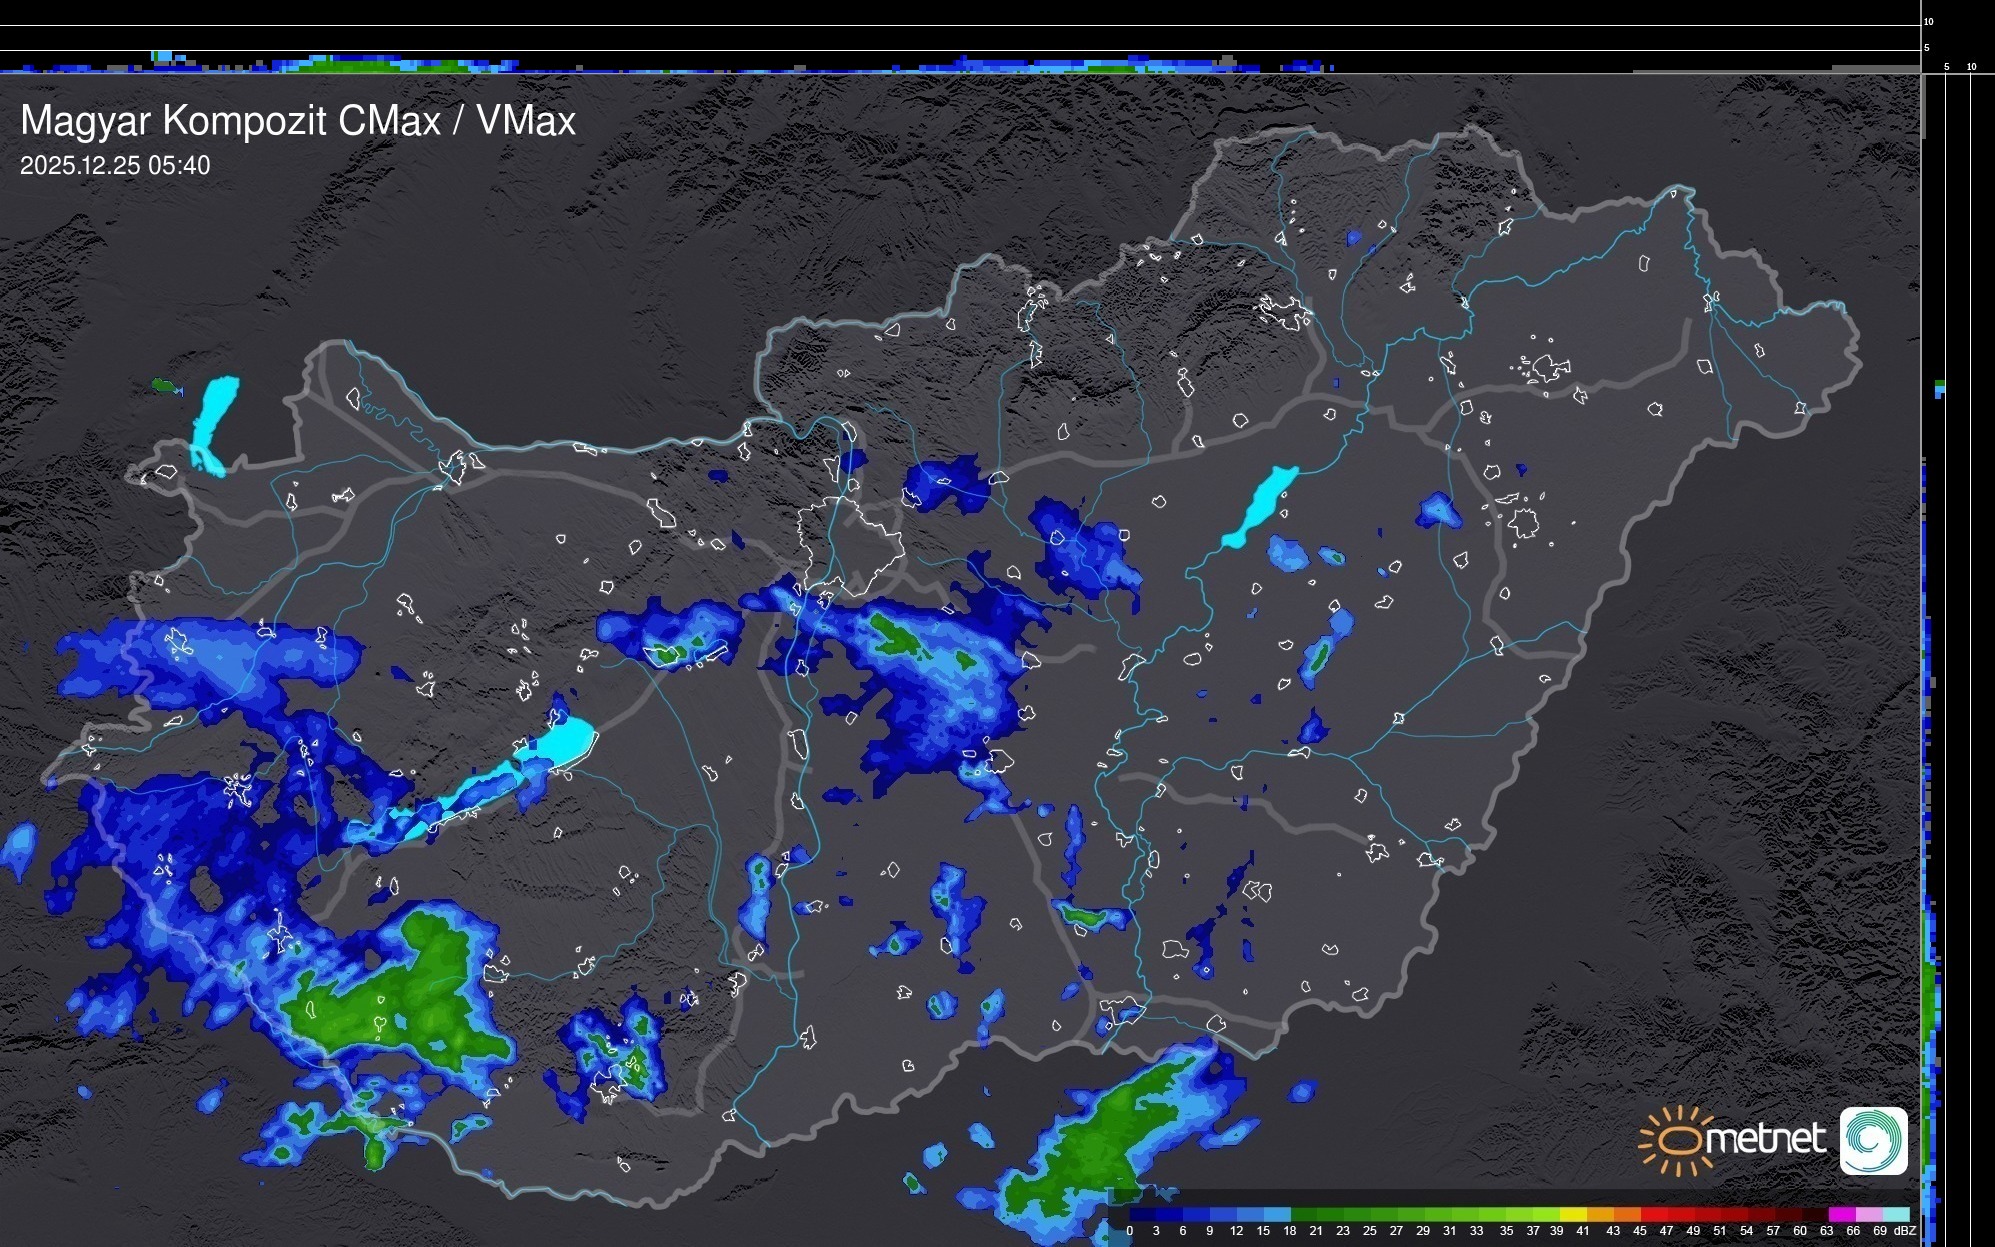1995x1247 pixels.
Task: Click the teal swirl app icon
Action: 1873,1140
